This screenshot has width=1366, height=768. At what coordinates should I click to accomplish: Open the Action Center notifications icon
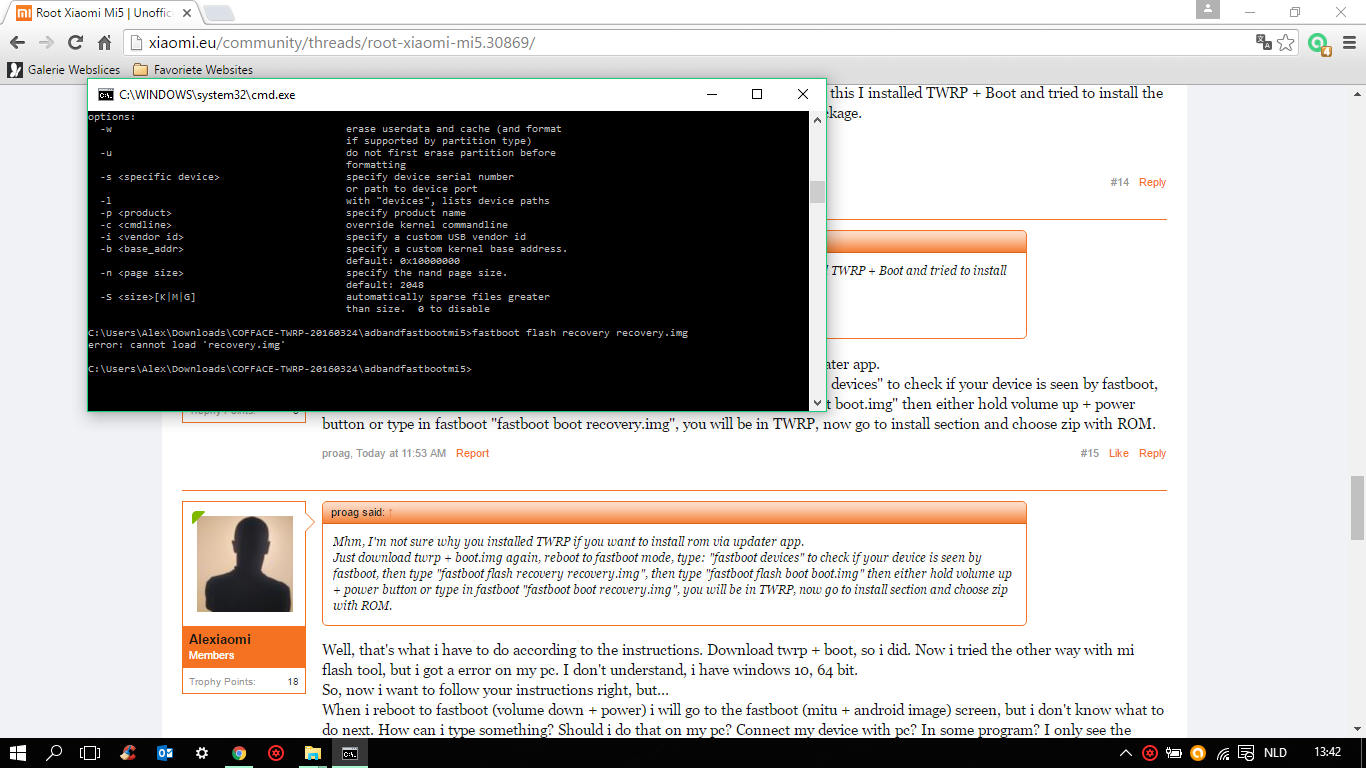(1246, 753)
